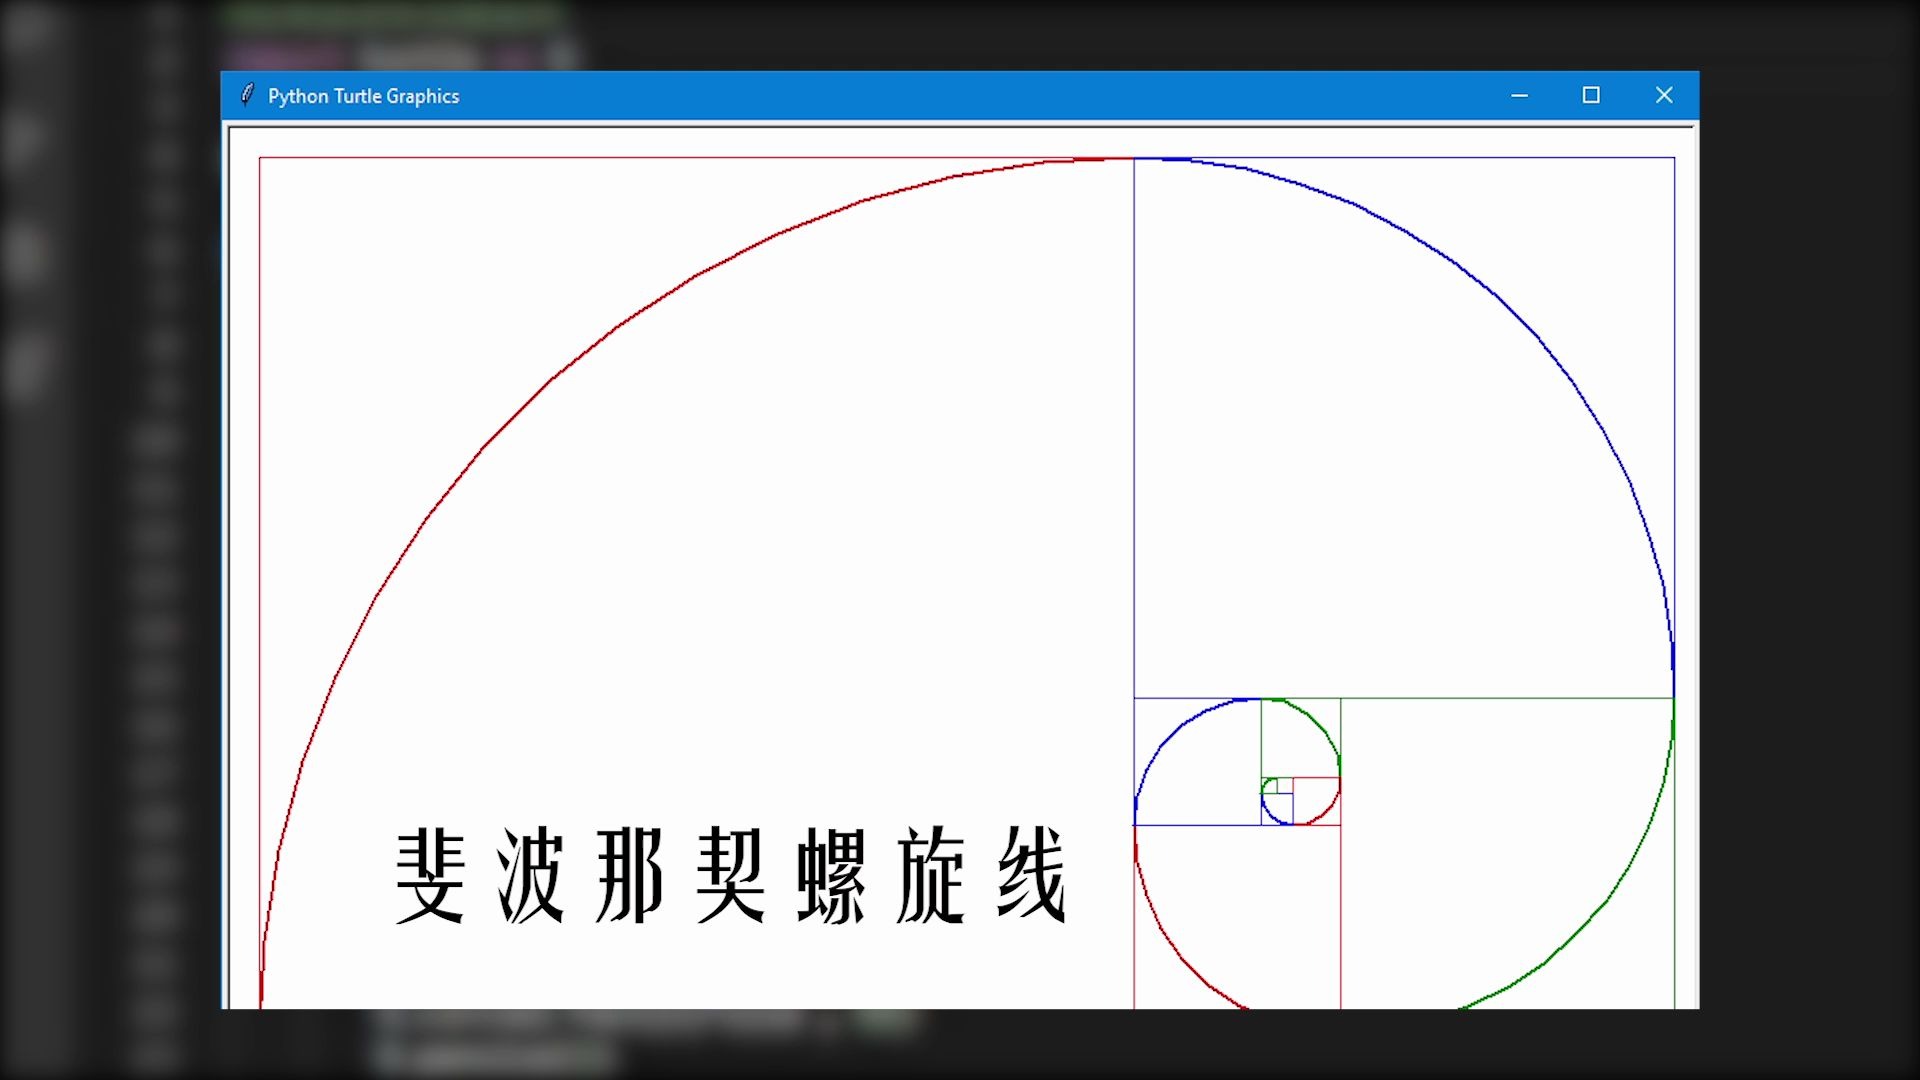Click the Tk feather icon in title bar
This screenshot has width=1920, height=1080.
tap(247, 95)
